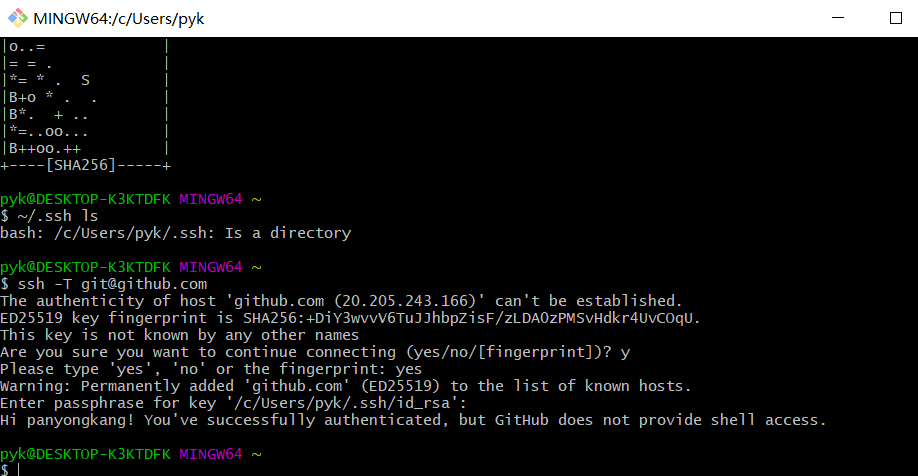Image resolution: width=918 pixels, height=476 pixels.
Task: Click the pink MINGW64 label in last prompt
Action: click(x=211, y=454)
